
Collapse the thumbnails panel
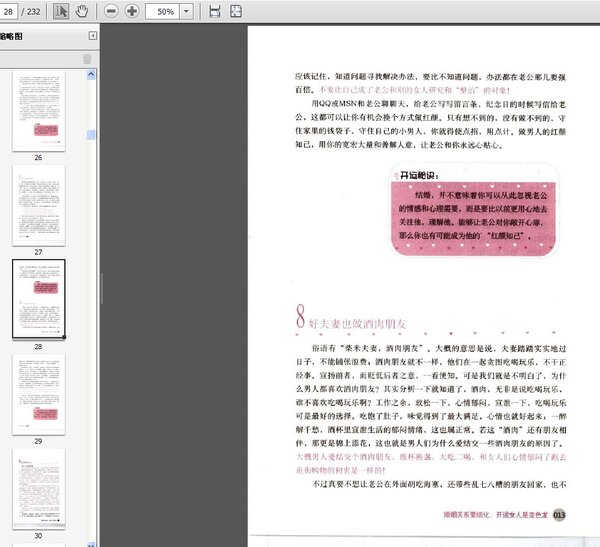[x=93, y=36]
